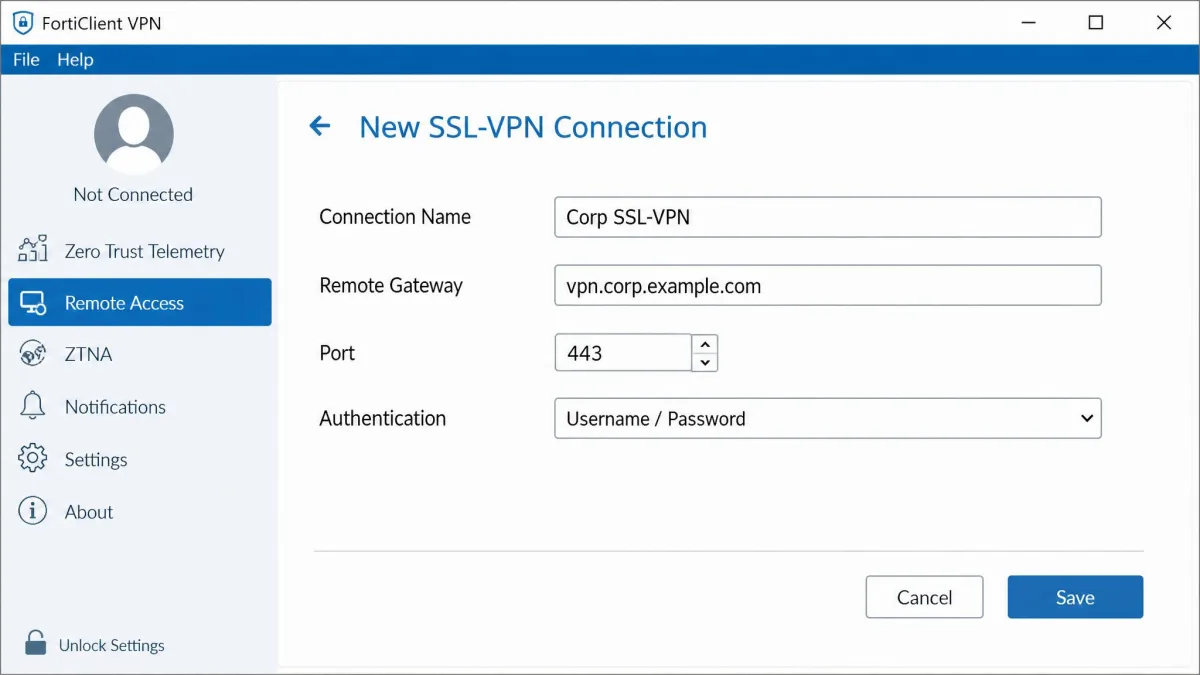Image resolution: width=1200 pixels, height=675 pixels.
Task: Click the Remote Gateway label
Action: 391,285
